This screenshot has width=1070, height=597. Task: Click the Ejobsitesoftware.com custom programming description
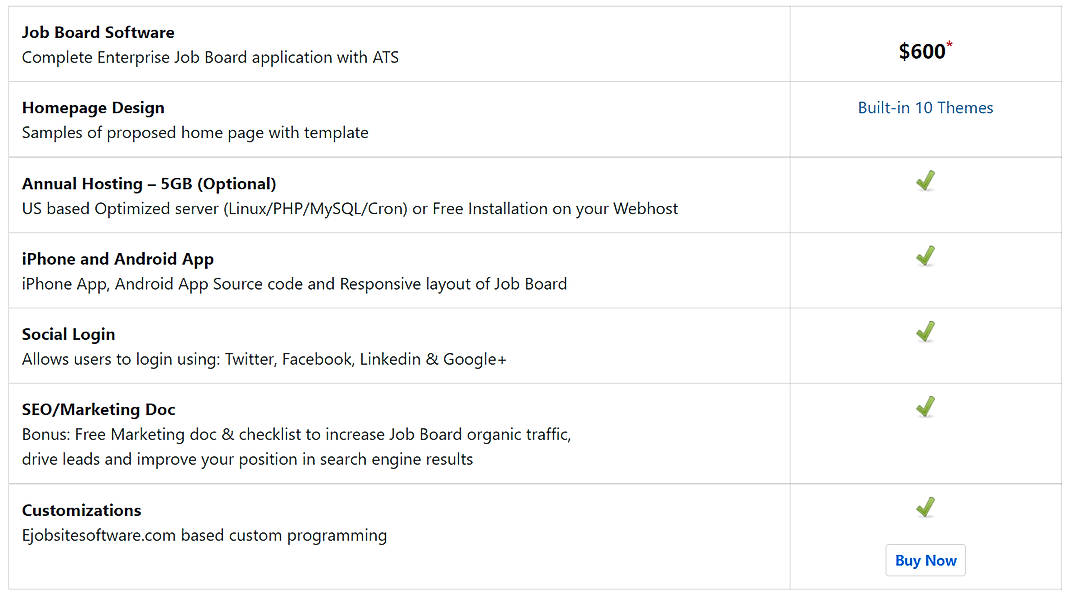click(x=204, y=535)
